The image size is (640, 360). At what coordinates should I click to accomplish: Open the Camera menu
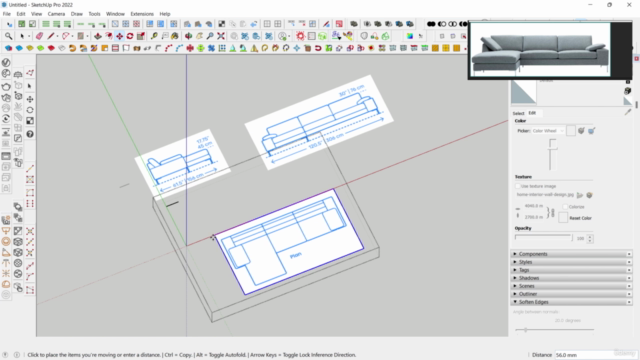pyautogui.click(x=56, y=14)
